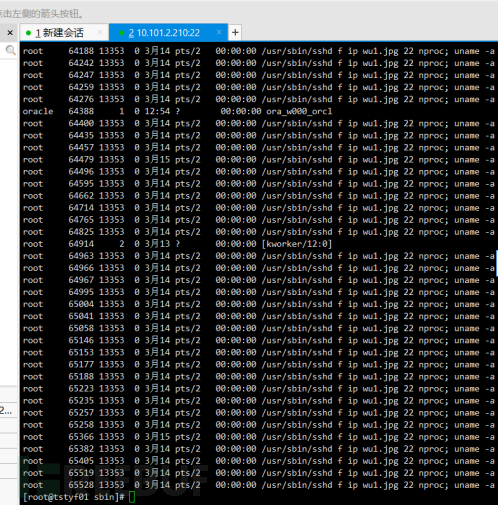Screen dimensions: 498x505
Task: Click the sshd process line with PID 64188
Action: click(259, 51)
